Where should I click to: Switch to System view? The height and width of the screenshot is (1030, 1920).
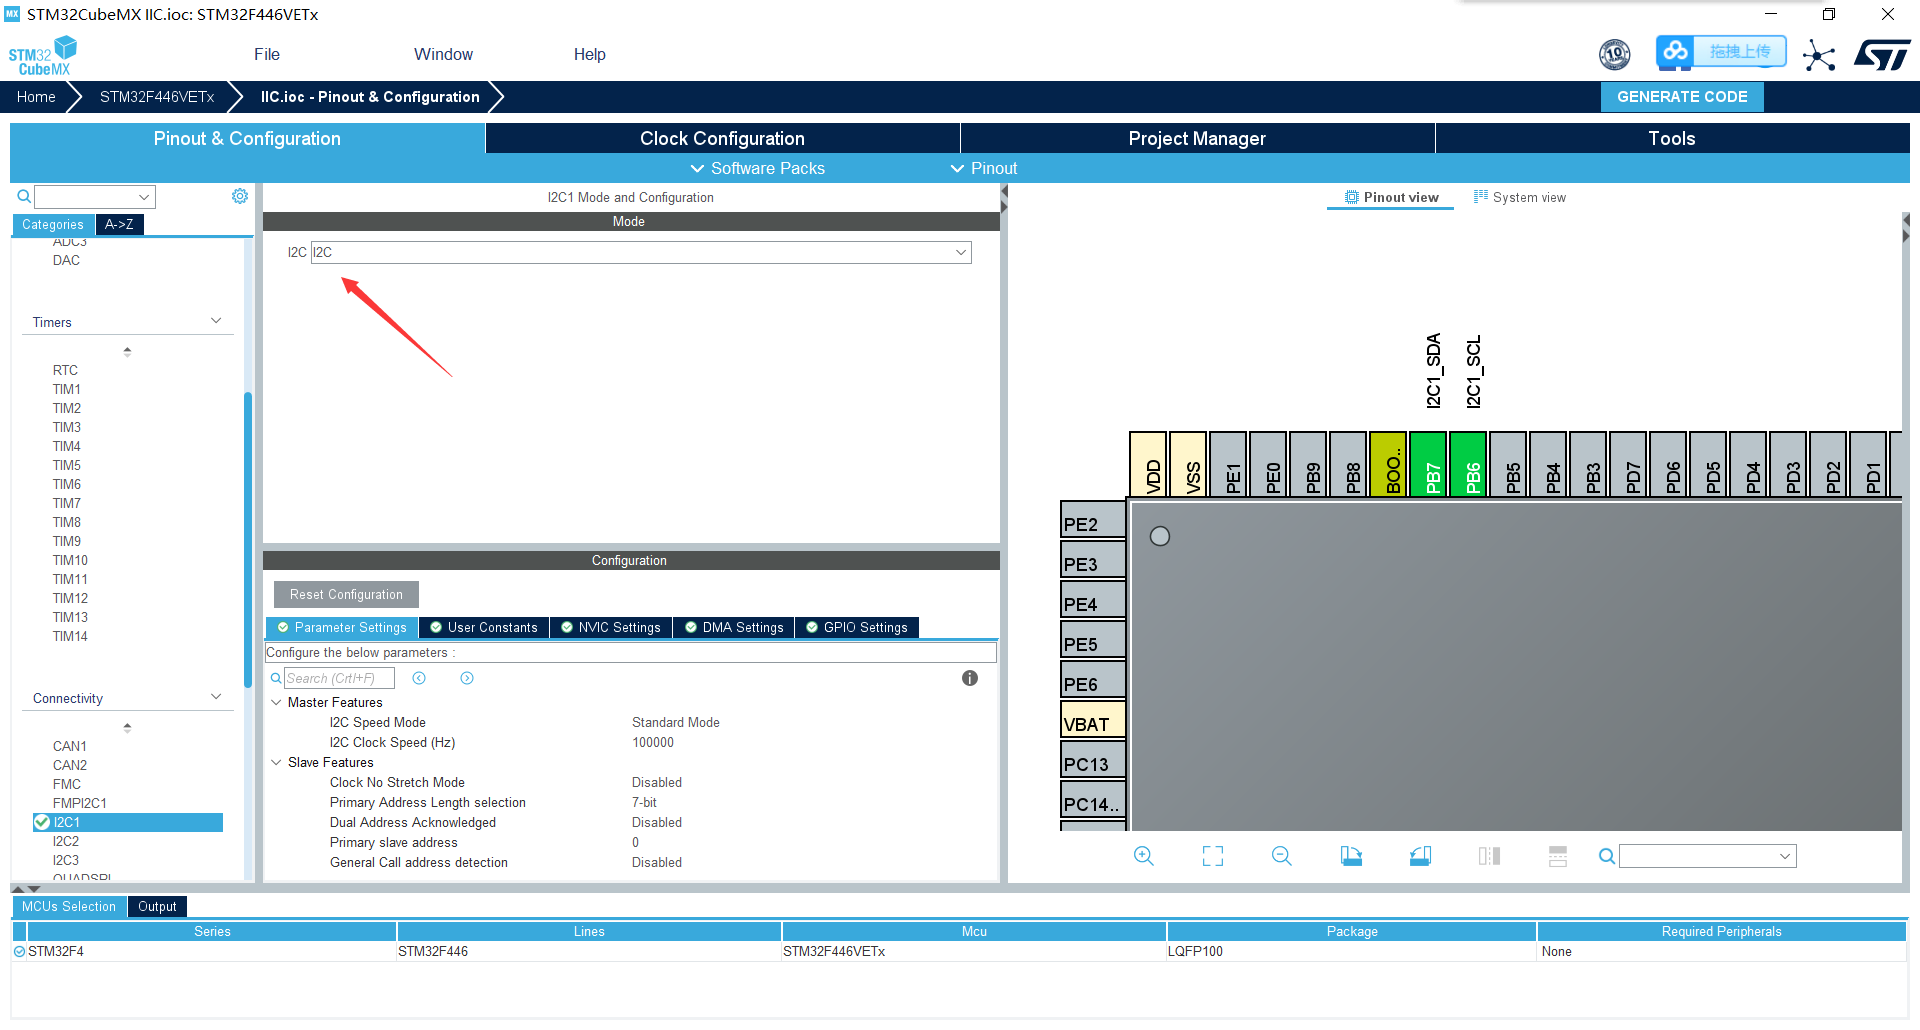click(1520, 197)
